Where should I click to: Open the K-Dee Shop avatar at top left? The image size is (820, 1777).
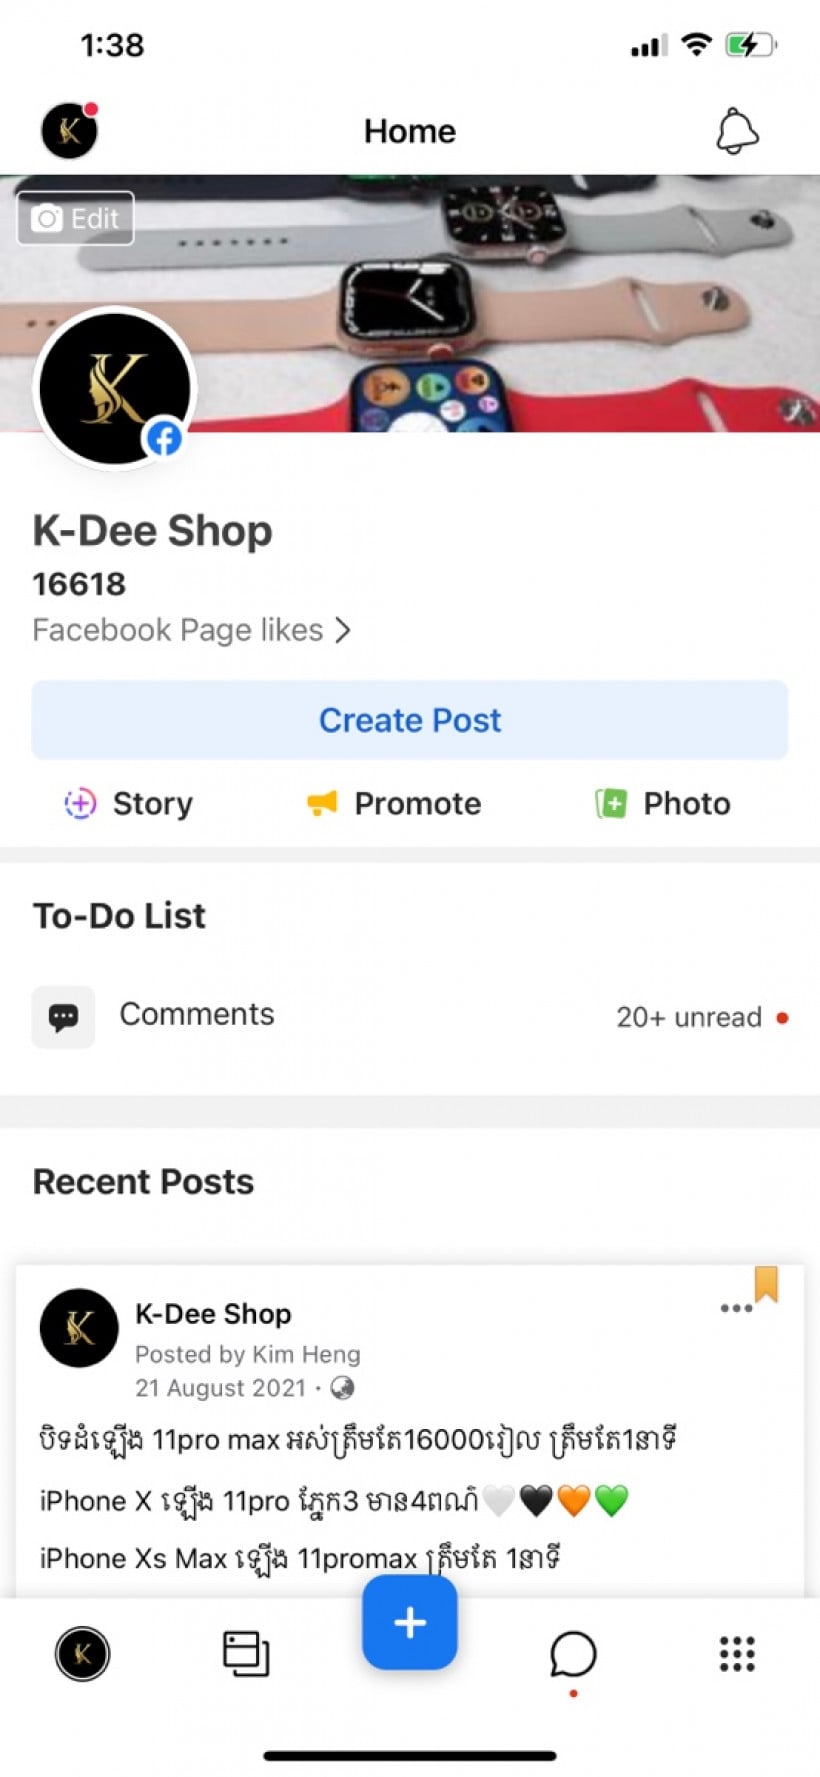[67, 130]
